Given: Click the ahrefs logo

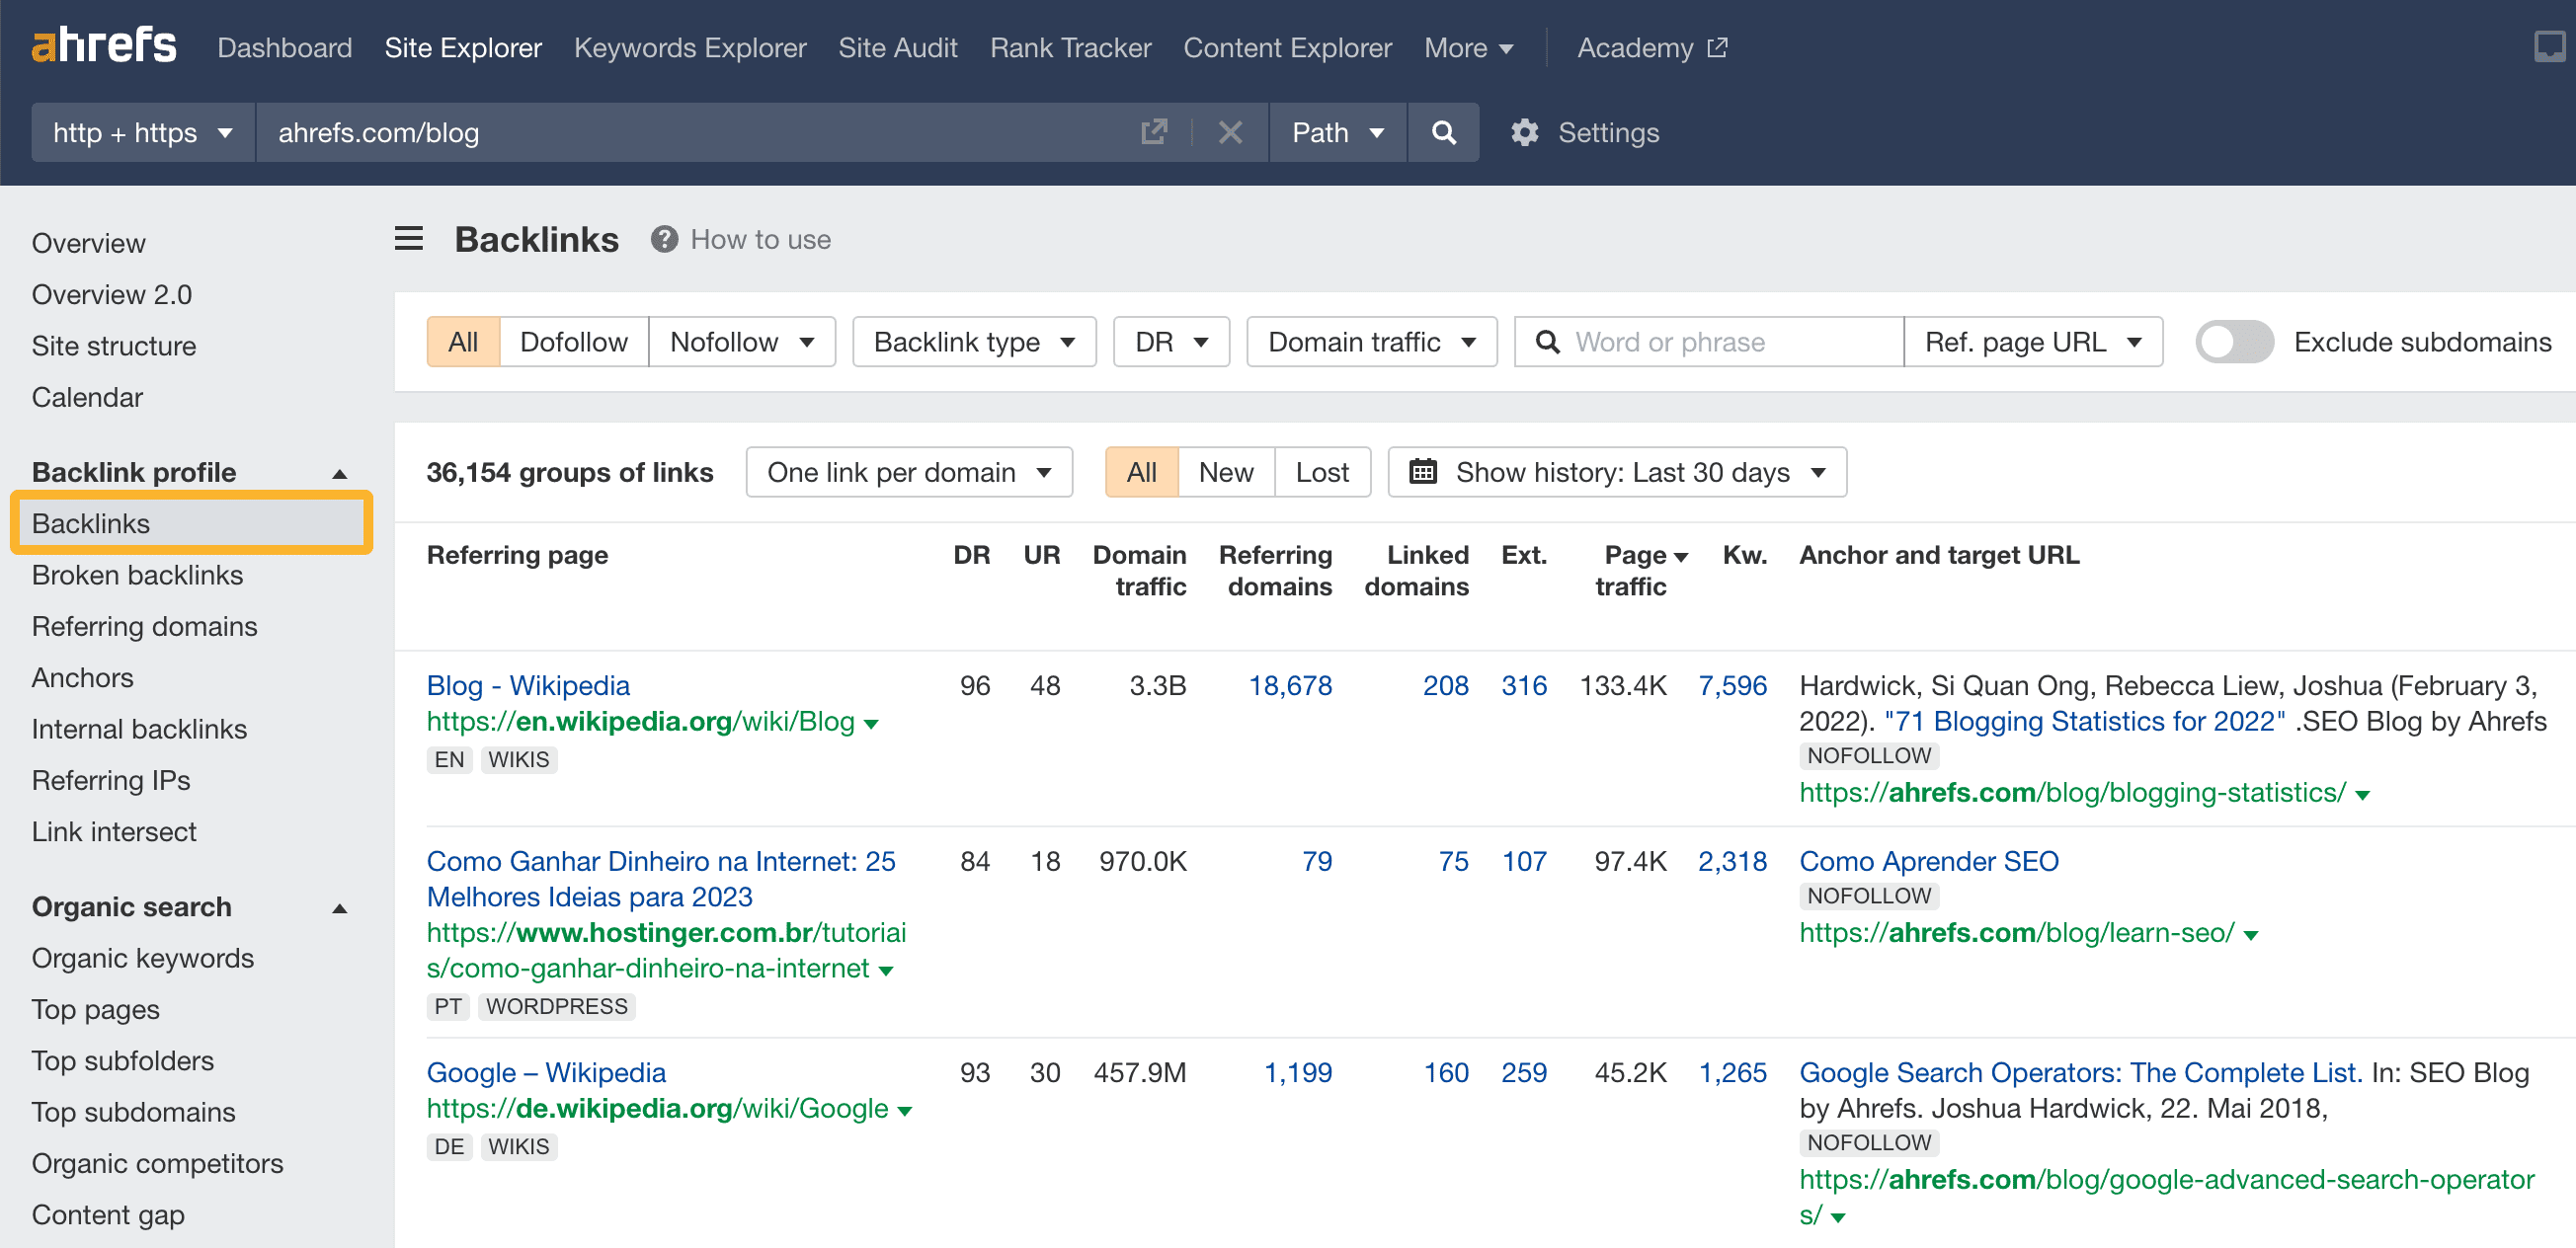Looking at the screenshot, I should coord(104,44).
